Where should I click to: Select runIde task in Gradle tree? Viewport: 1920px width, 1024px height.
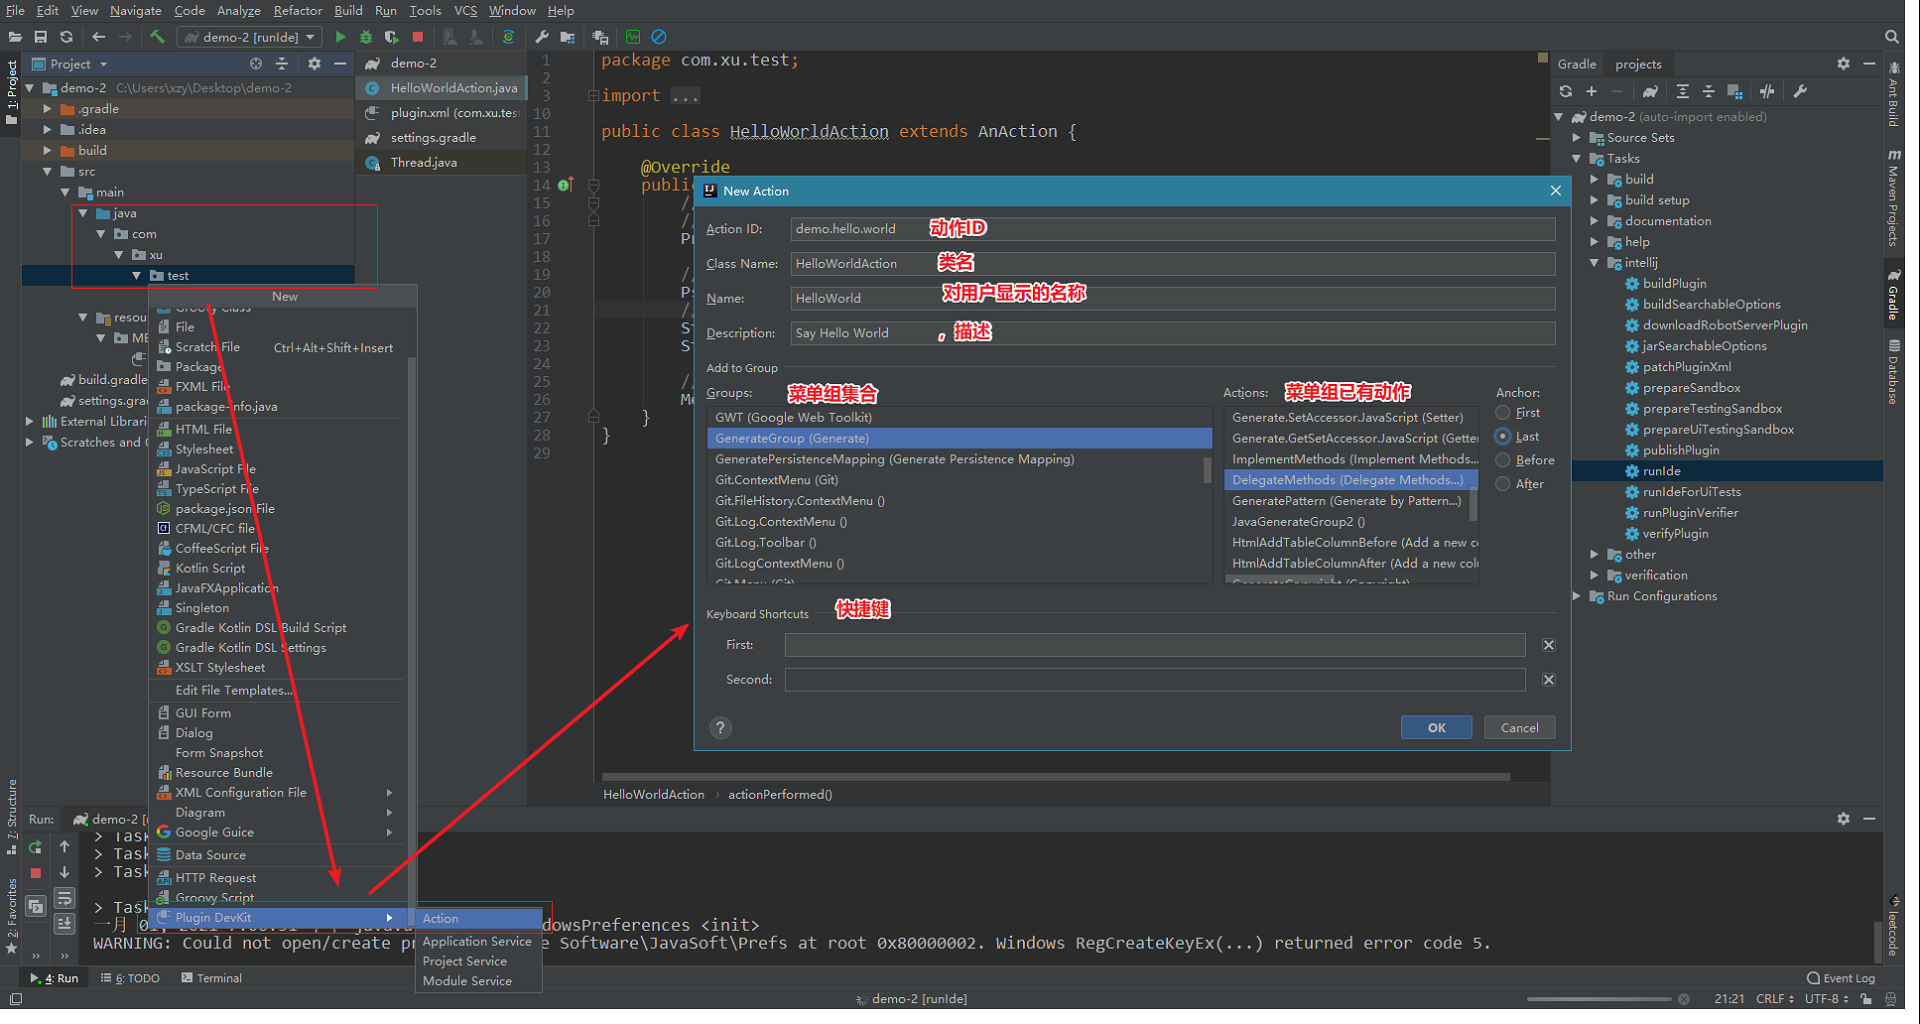point(1661,471)
